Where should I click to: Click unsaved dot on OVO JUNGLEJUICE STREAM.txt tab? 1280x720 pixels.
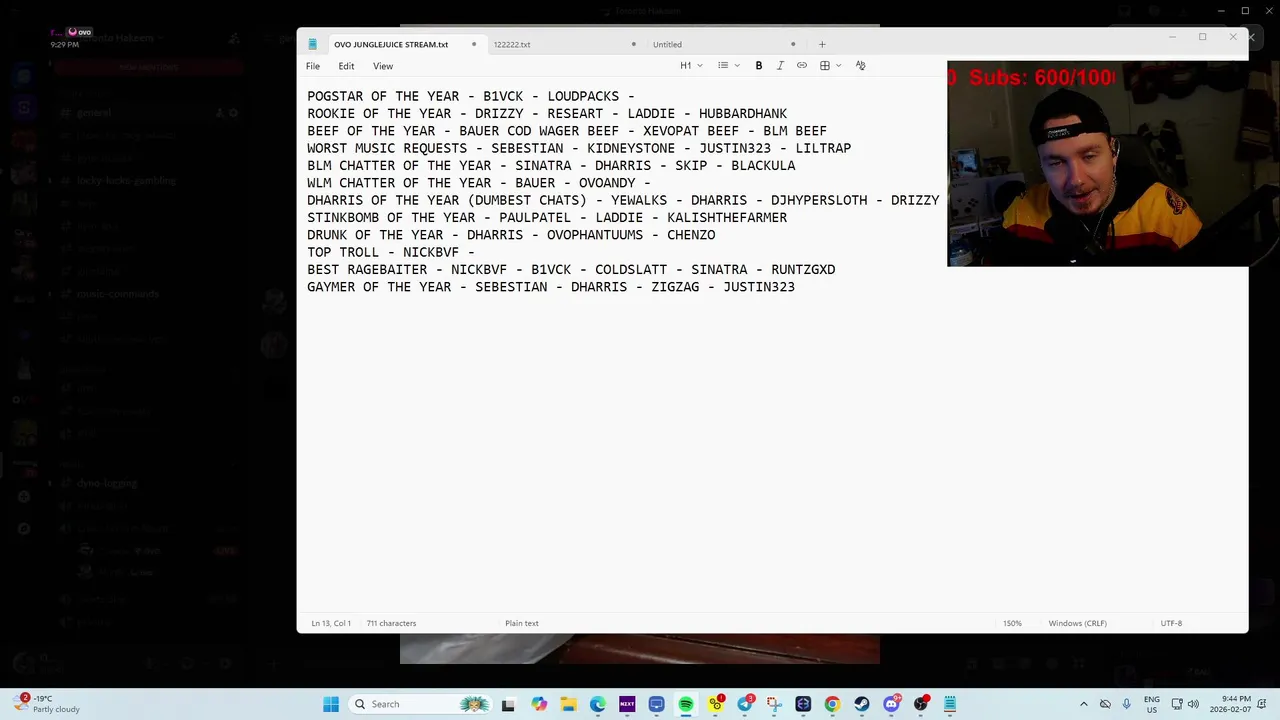coord(474,44)
